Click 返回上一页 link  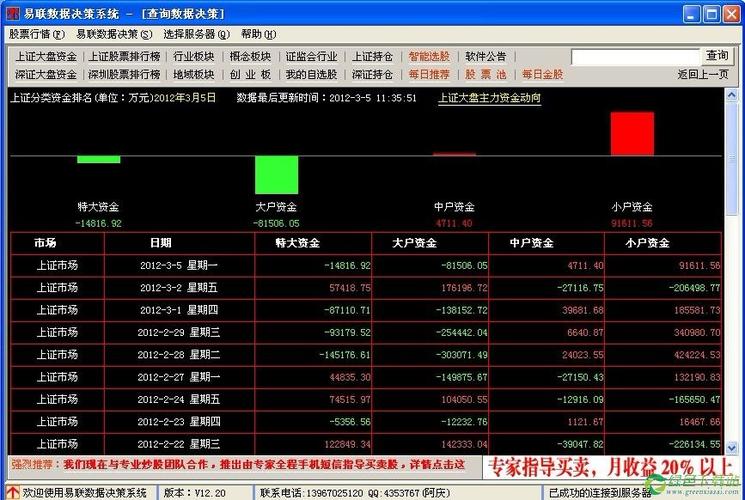coord(703,75)
